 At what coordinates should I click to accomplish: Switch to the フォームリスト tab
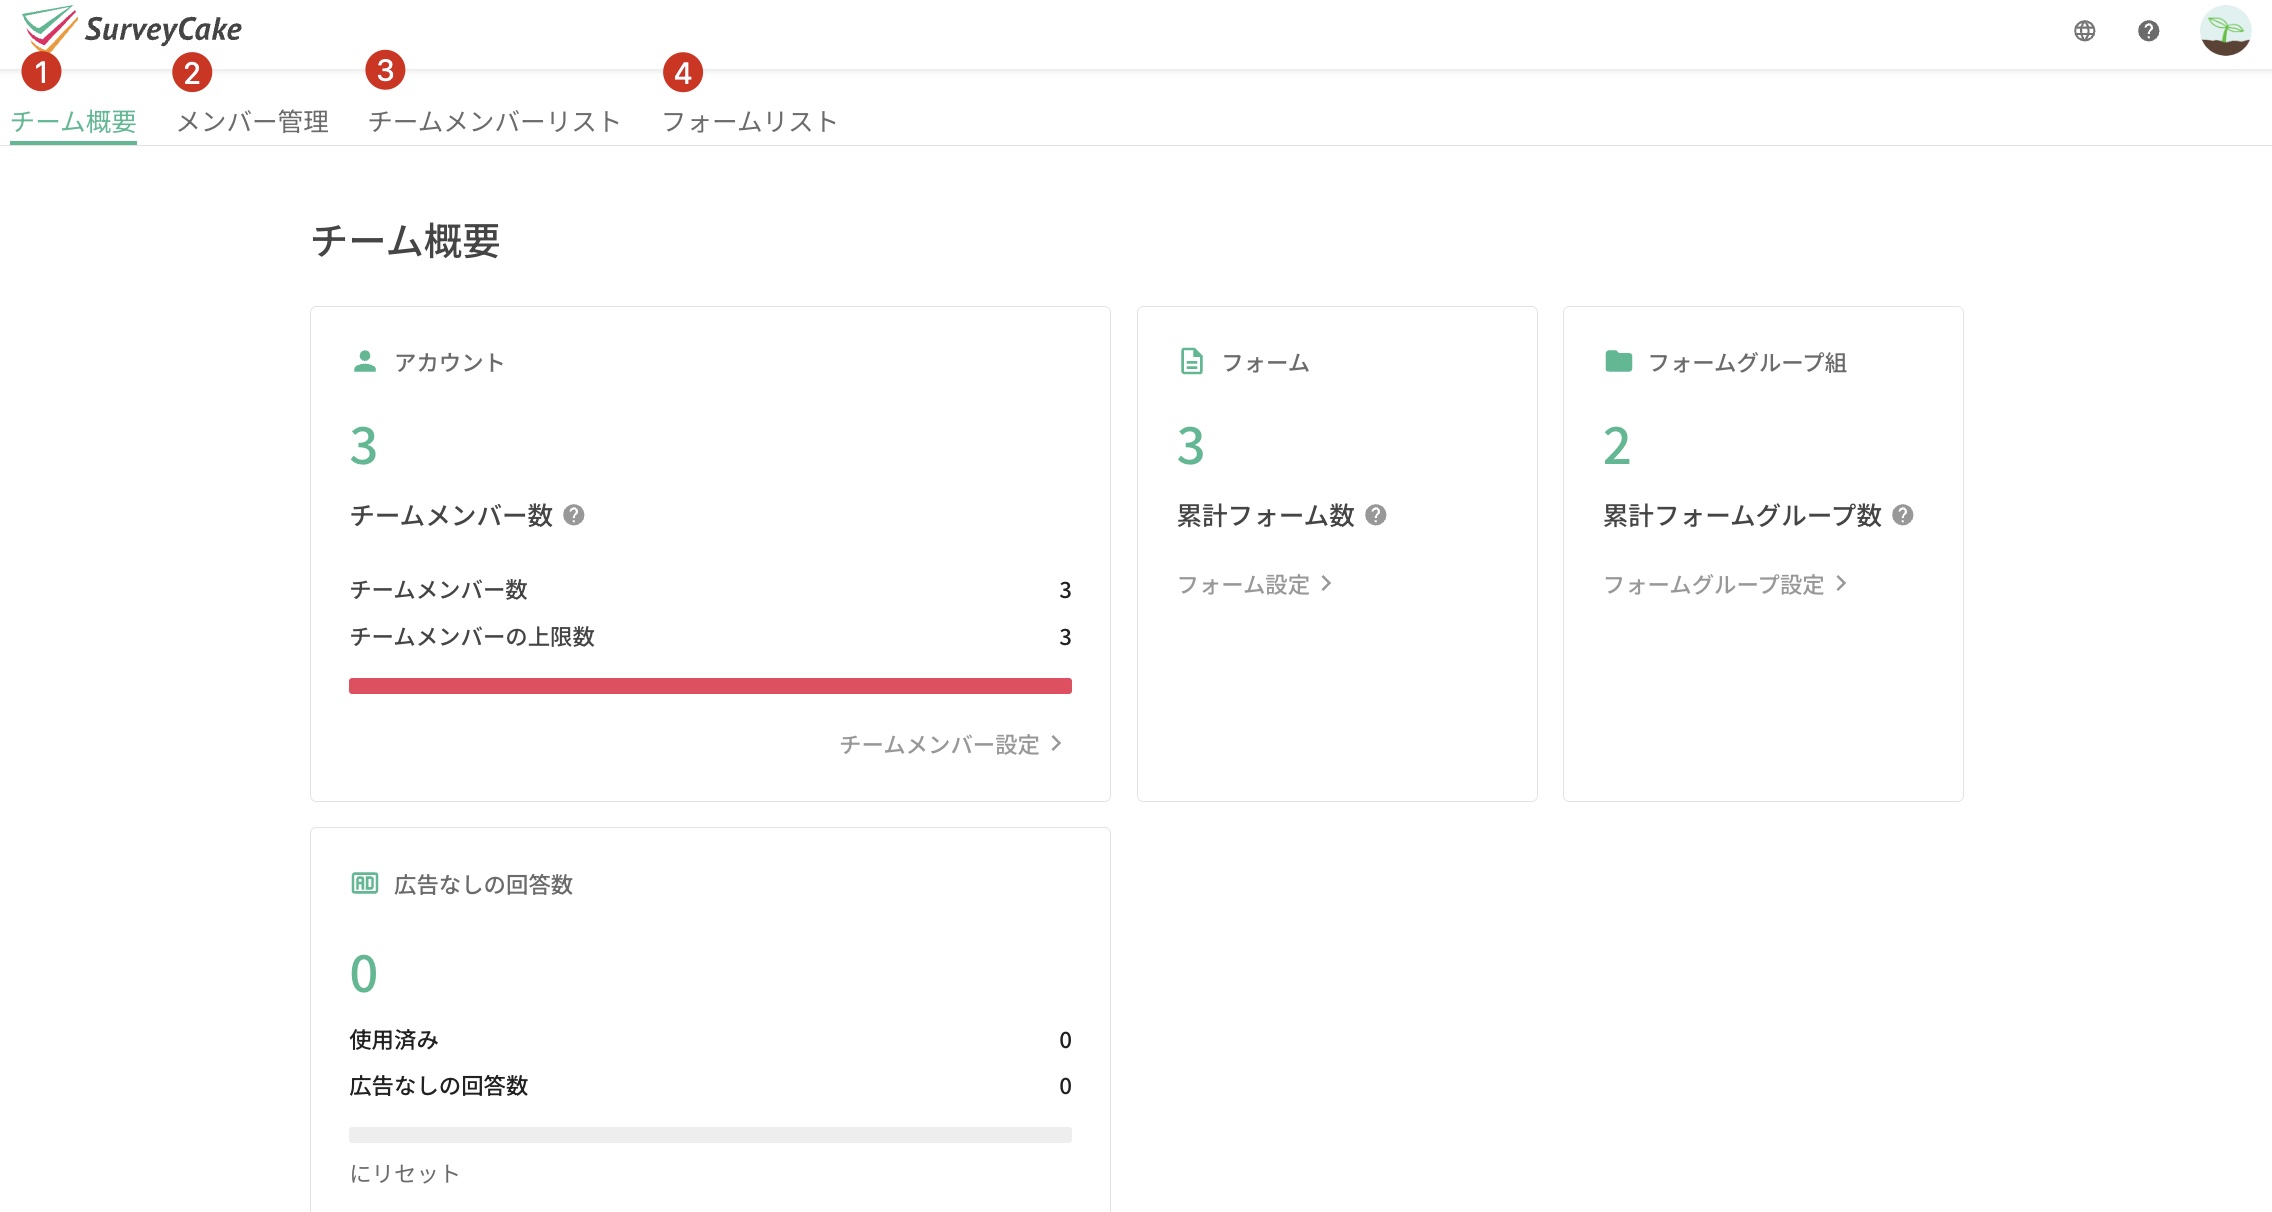(x=749, y=121)
